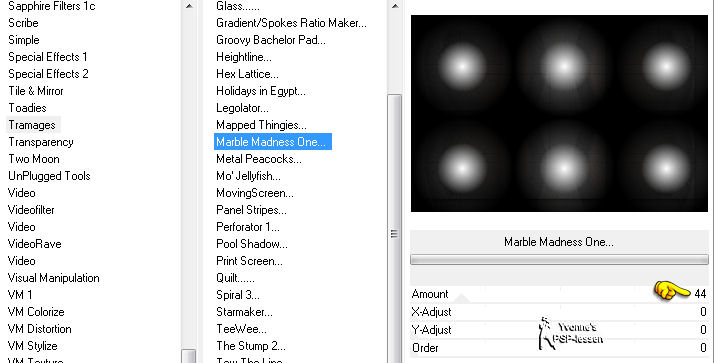Screen dimensions: 714x363
Task: Select the VM Colorize category
Action: tap(36, 312)
